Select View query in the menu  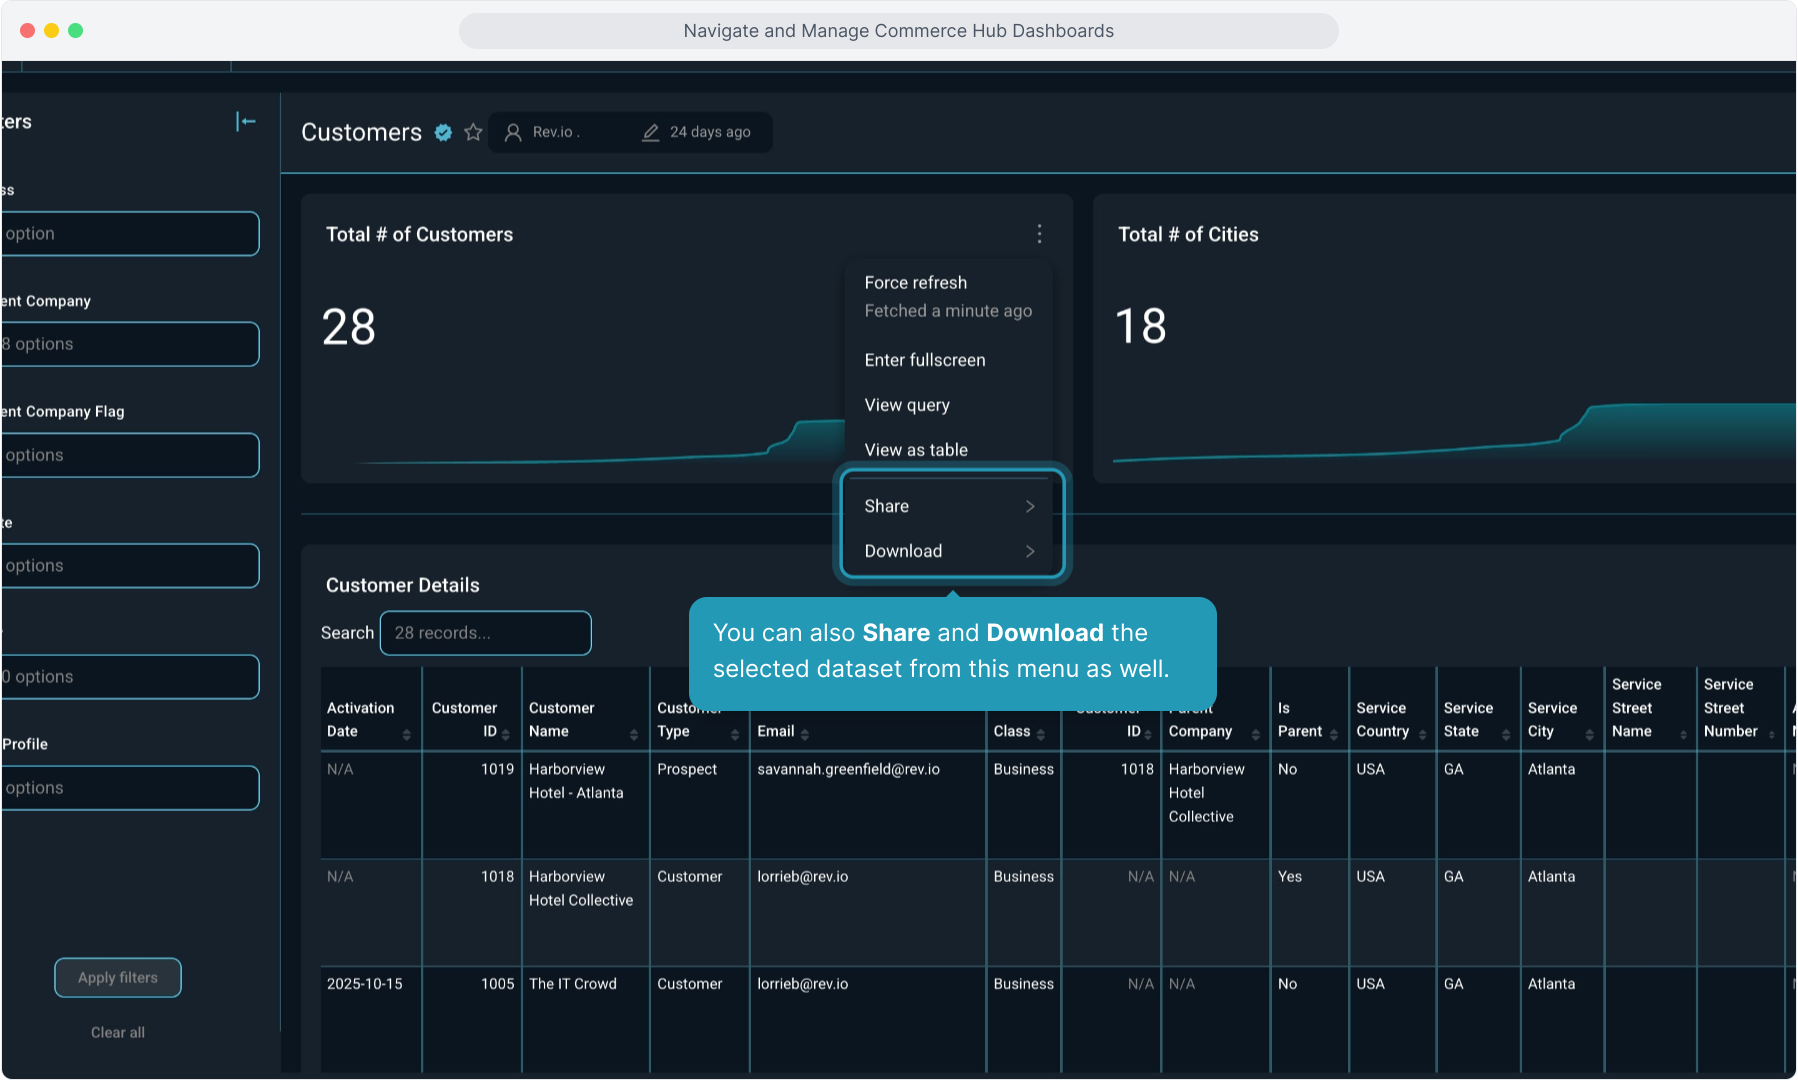click(906, 405)
